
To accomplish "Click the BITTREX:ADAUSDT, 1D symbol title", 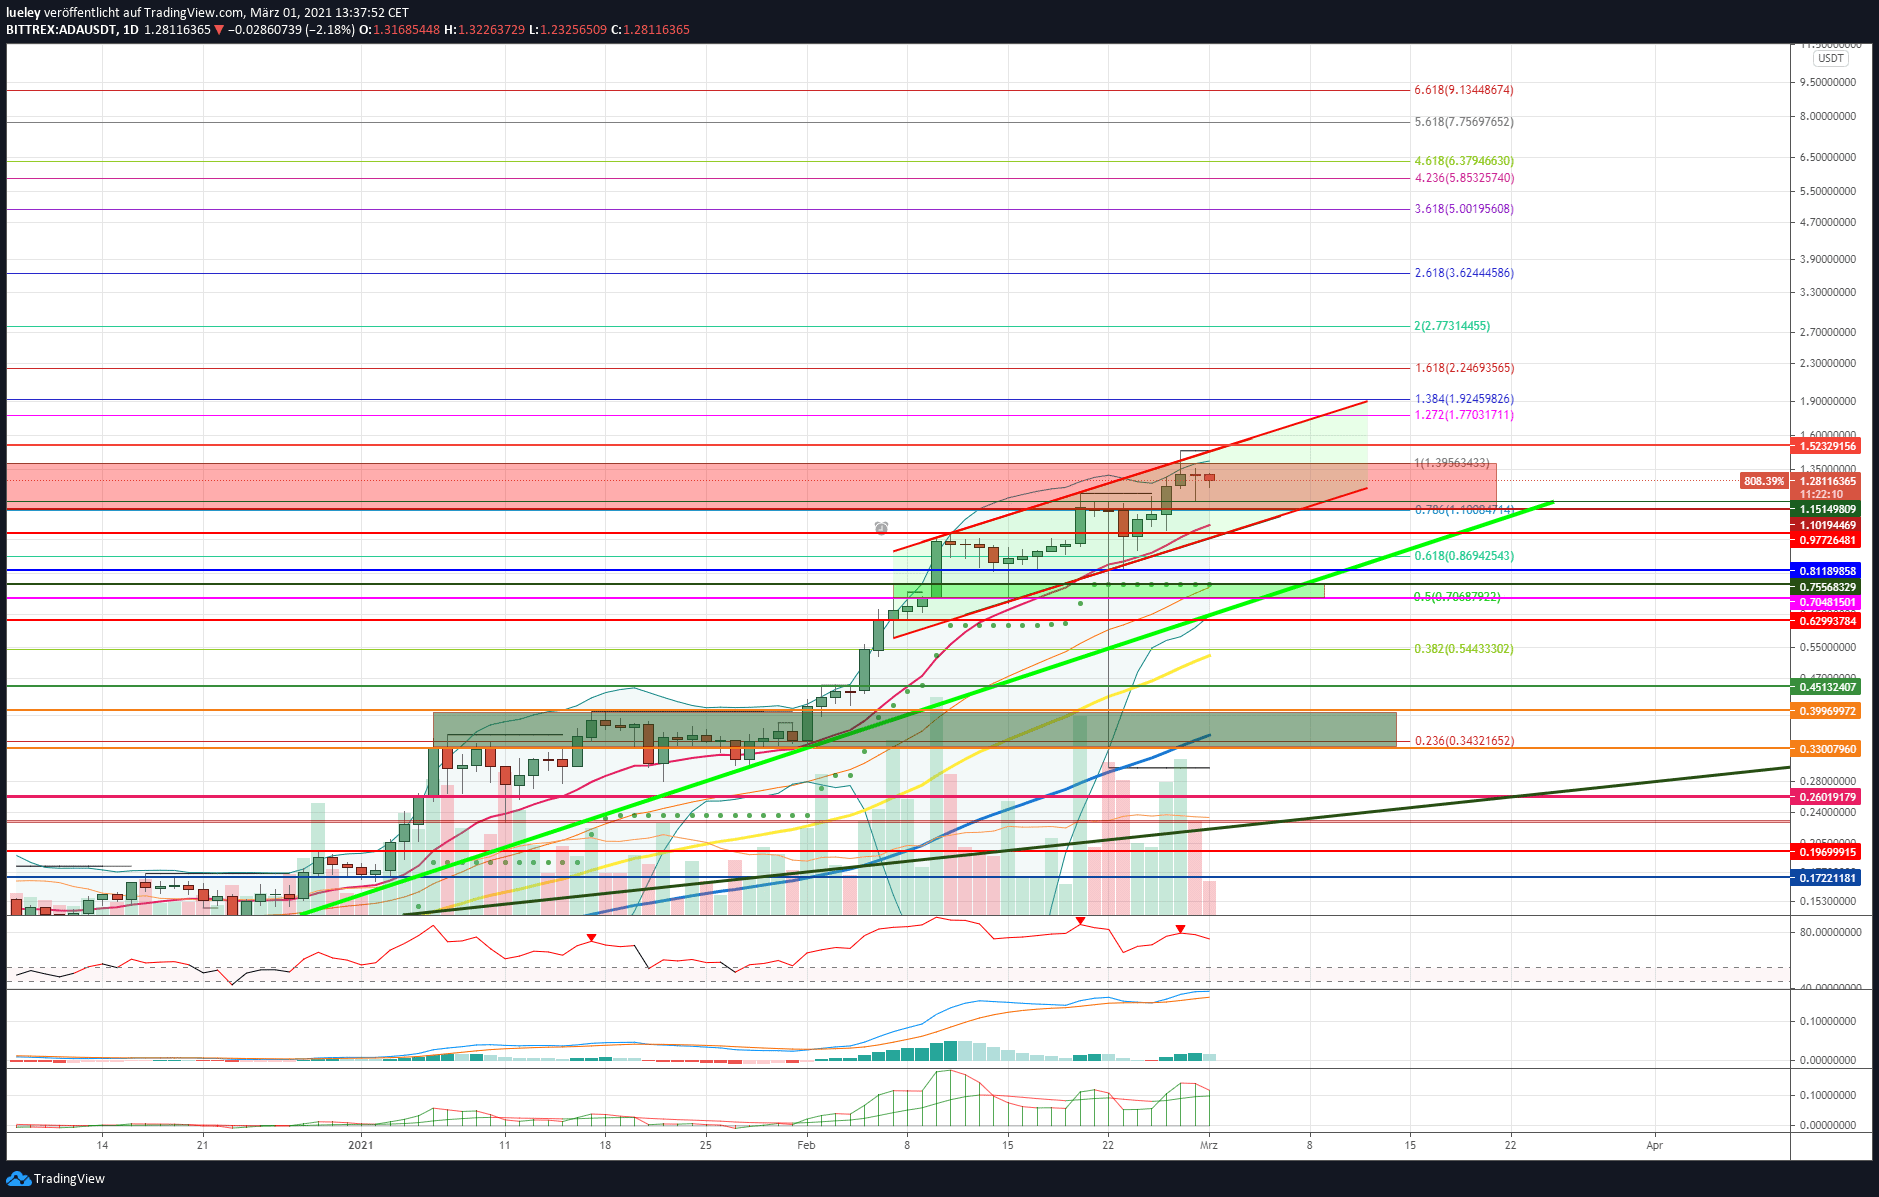I will pos(72,30).
